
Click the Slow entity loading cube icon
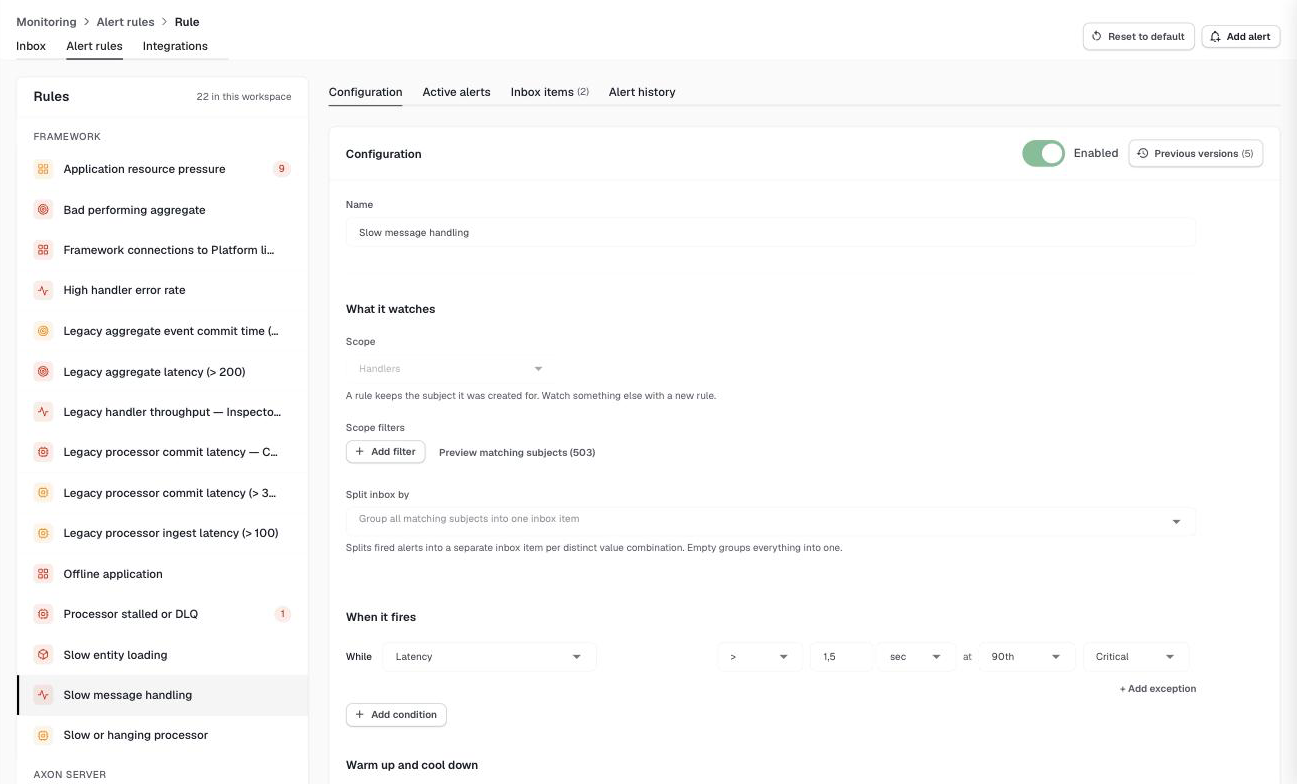pyautogui.click(x=43, y=655)
